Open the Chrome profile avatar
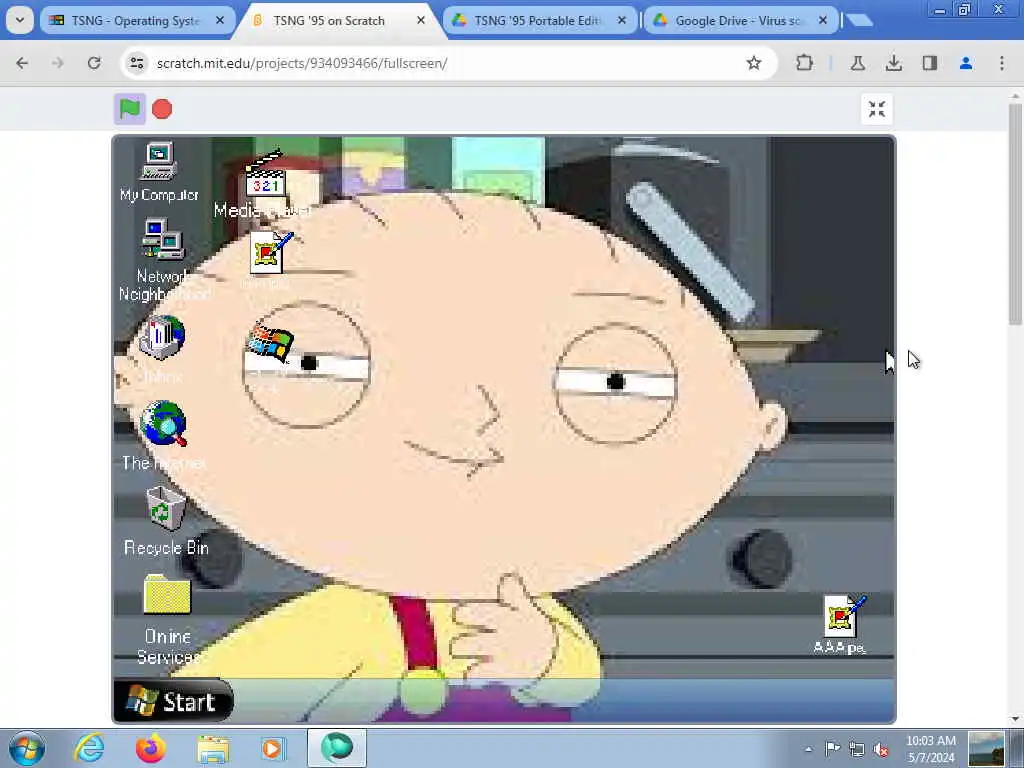 966,63
